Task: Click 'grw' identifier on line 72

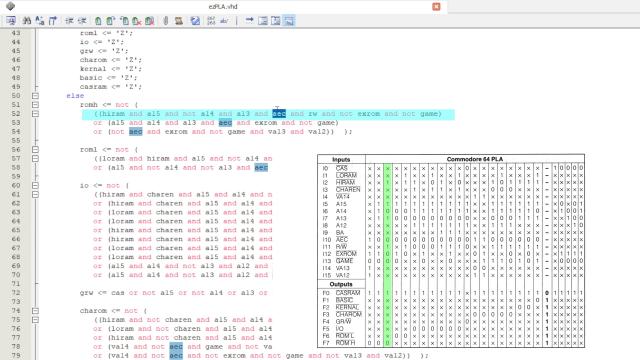Action: tap(87, 293)
